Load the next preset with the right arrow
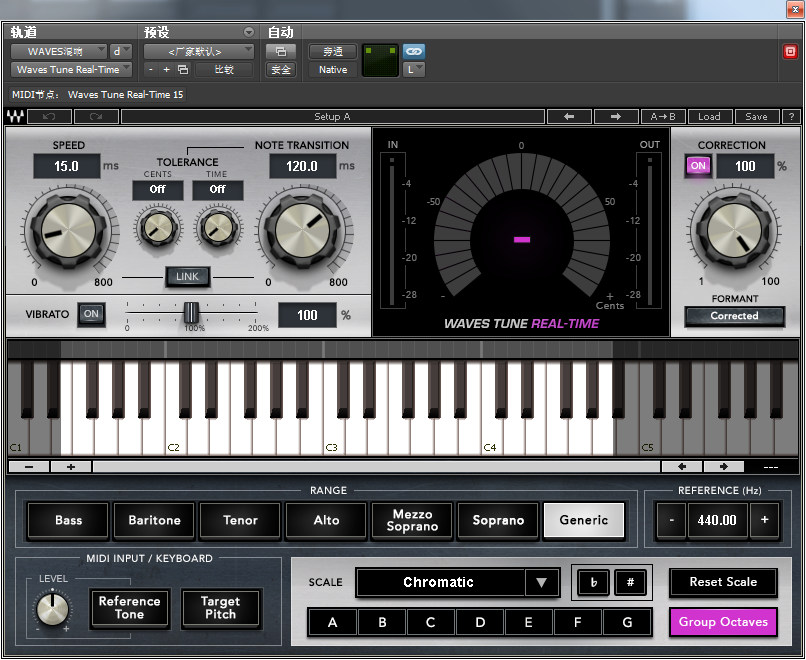The height and width of the screenshot is (660, 806). pyautogui.click(x=616, y=117)
